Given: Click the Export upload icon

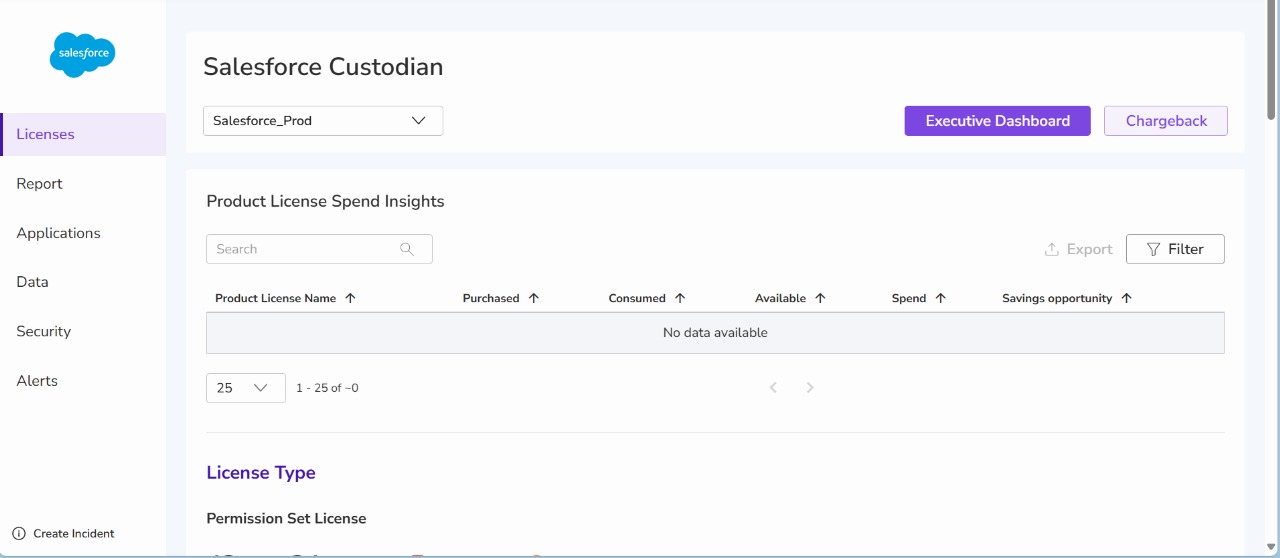Looking at the screenshot, I should [1051, 249].
